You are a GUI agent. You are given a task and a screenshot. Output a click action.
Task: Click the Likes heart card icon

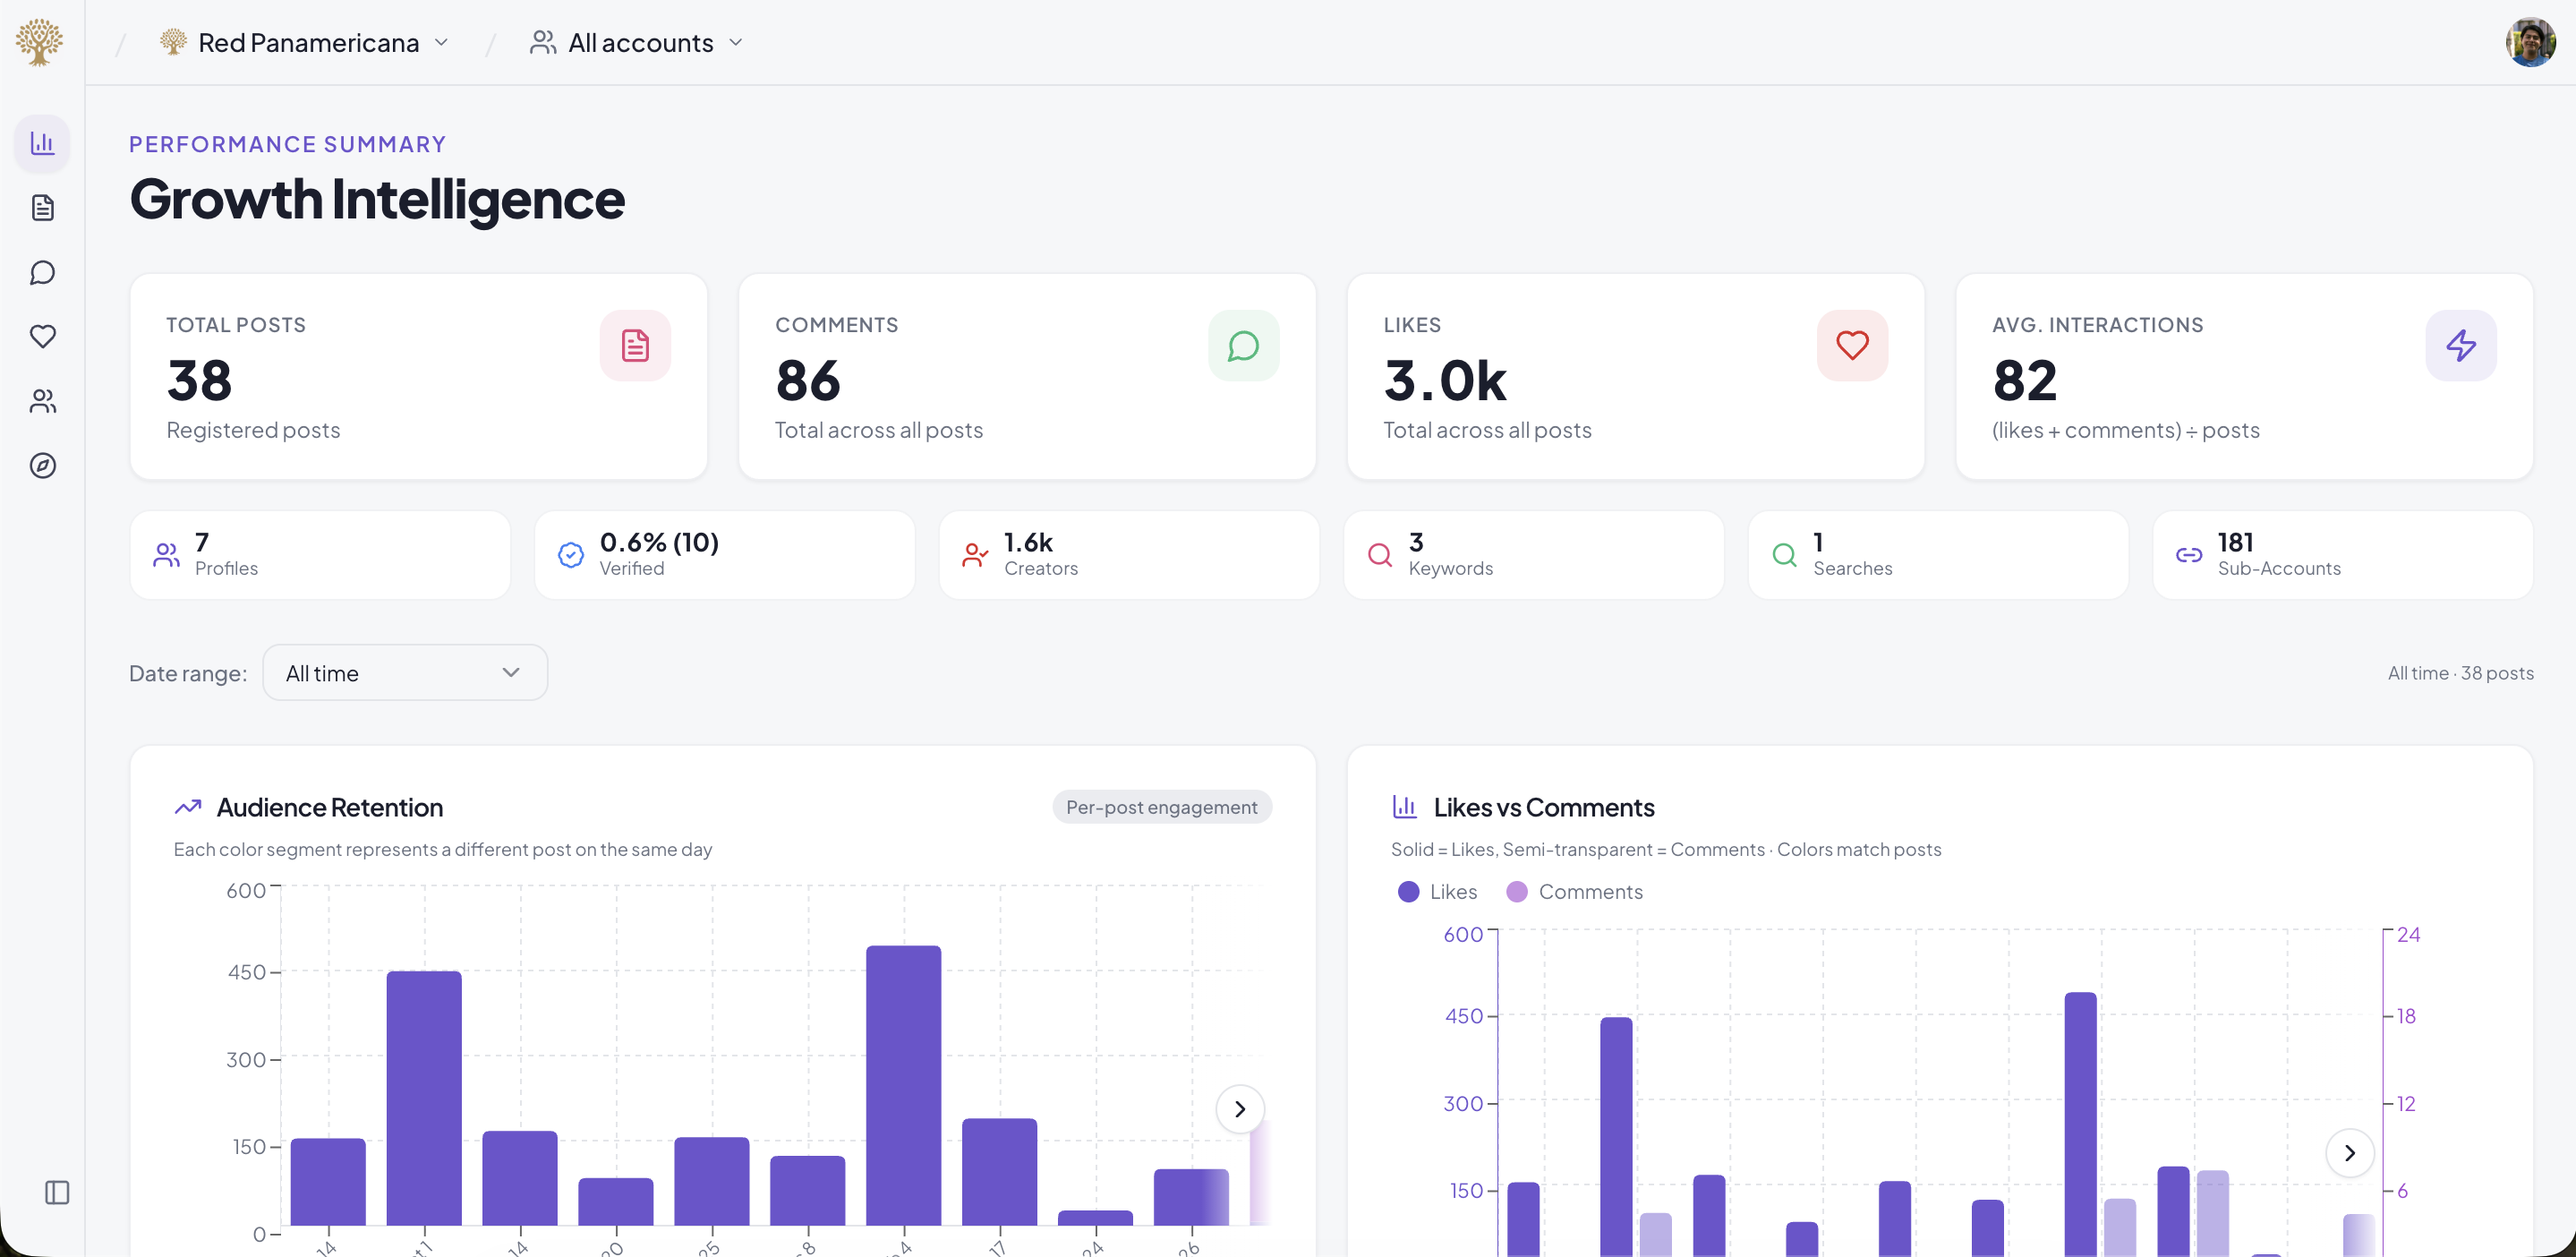1852,345
